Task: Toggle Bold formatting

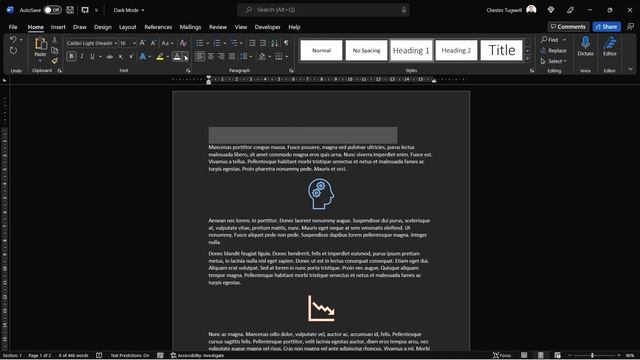Action: coord(71,56)
